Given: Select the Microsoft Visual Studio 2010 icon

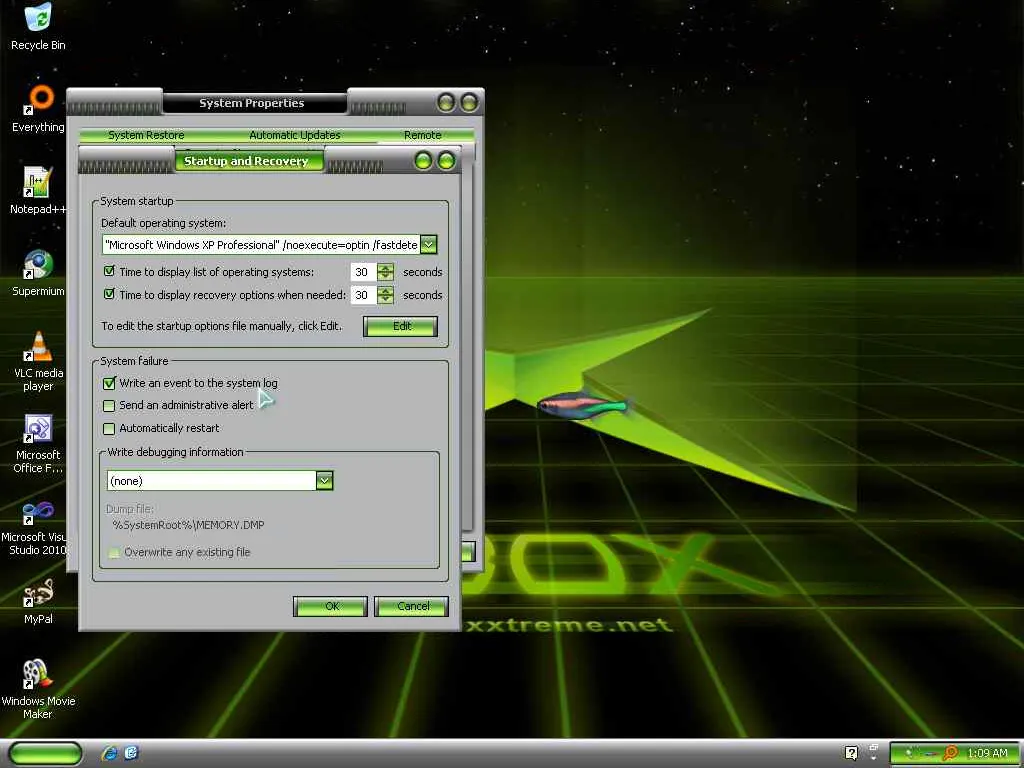Looking at the screenshot, I should [x=34, y=526].
